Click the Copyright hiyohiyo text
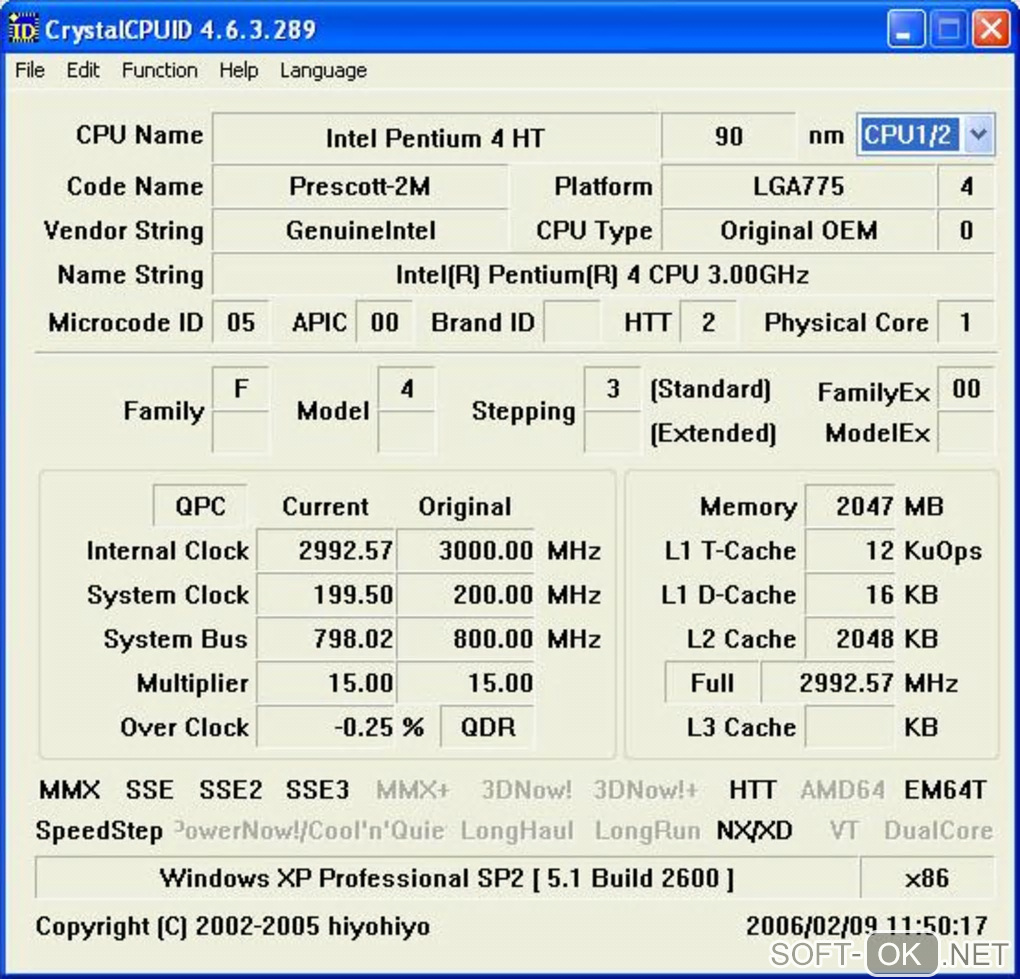Viewport: 1020px width, 979px height. click(233, 926)
